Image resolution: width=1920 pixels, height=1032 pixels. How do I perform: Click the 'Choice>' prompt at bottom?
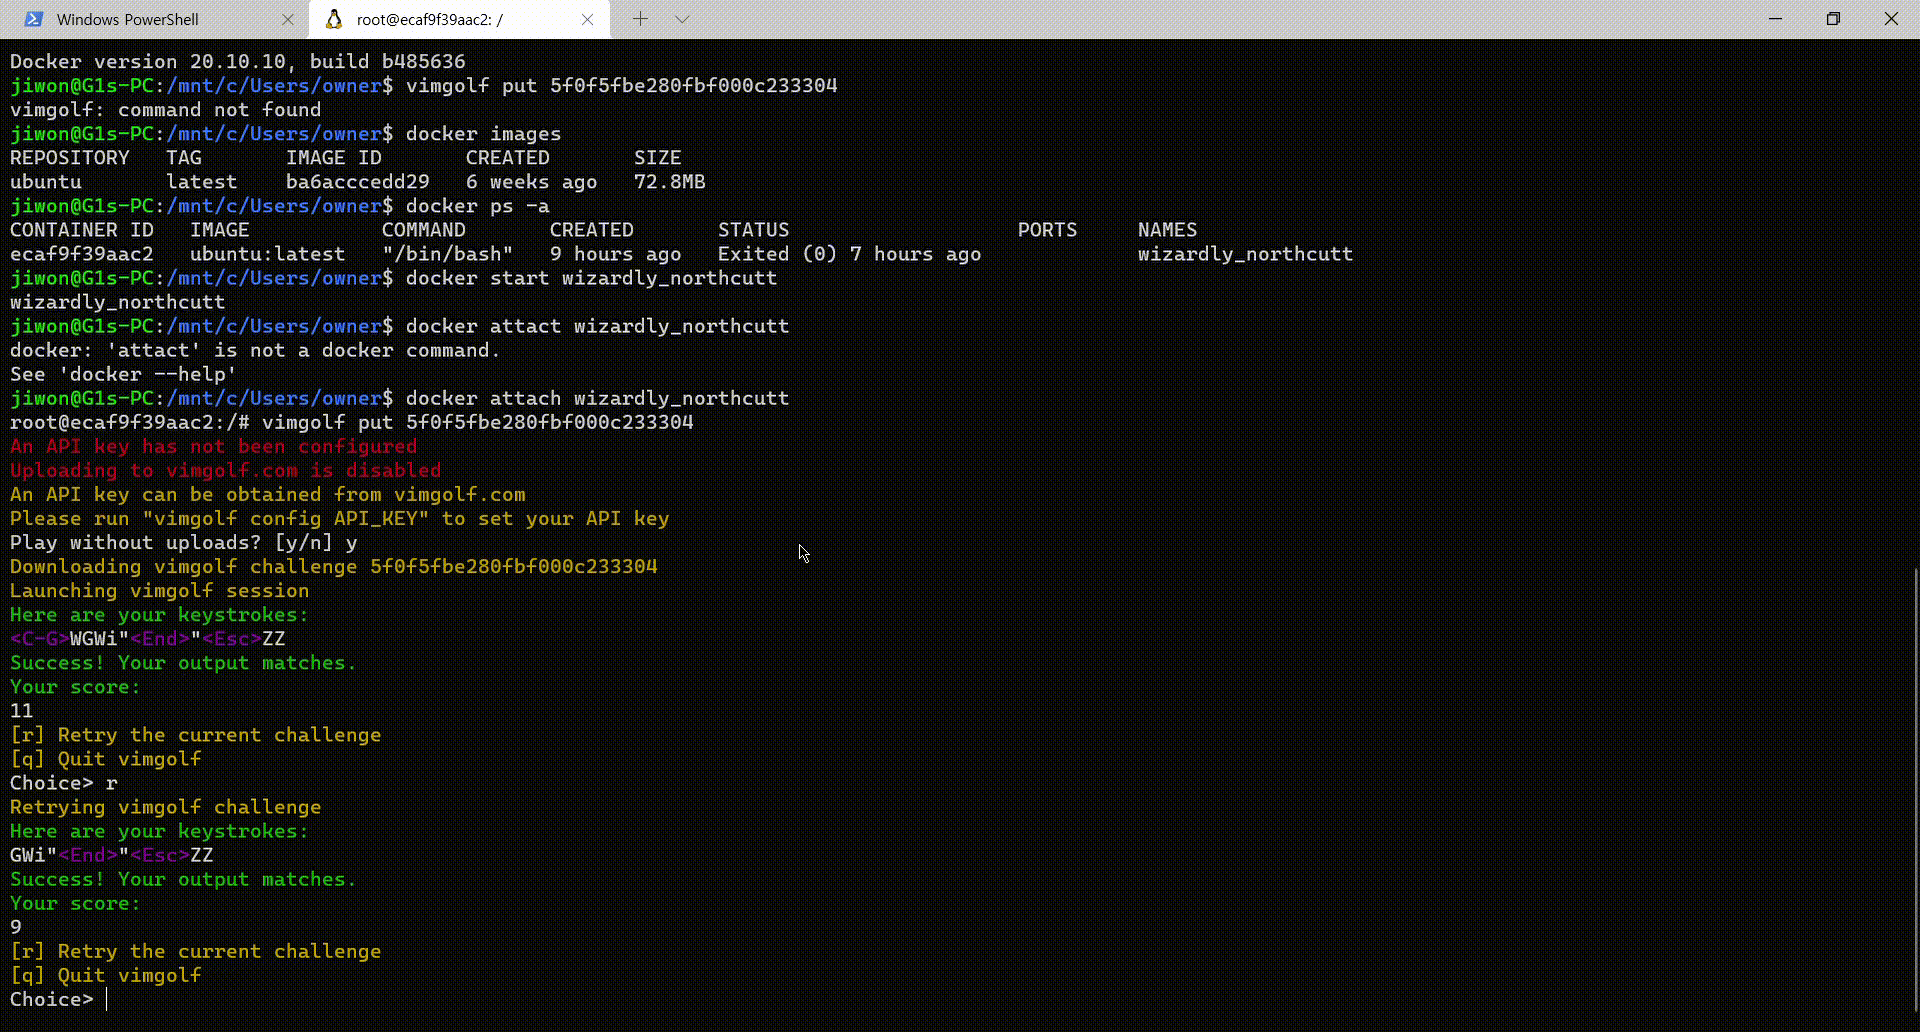pos(51,999)
